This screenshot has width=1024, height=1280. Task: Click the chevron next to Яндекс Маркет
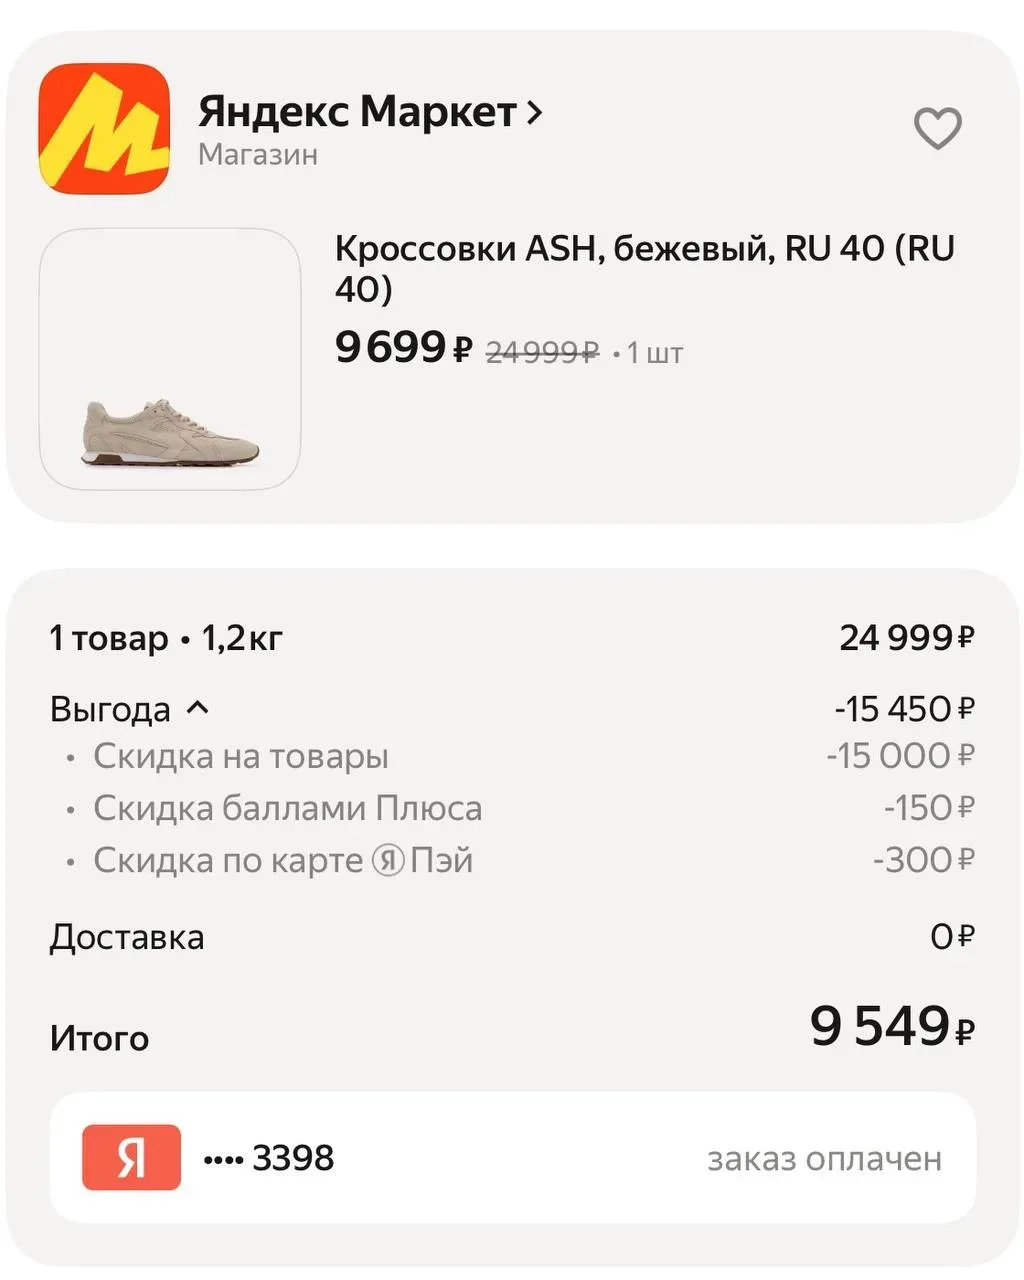535,112
